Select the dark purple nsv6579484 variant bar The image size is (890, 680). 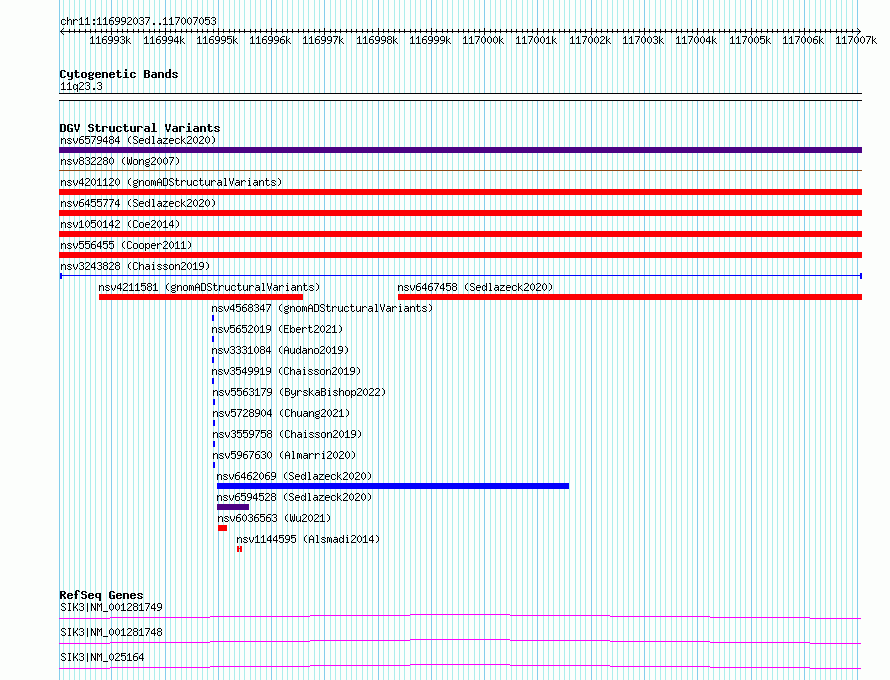(460, 150)
